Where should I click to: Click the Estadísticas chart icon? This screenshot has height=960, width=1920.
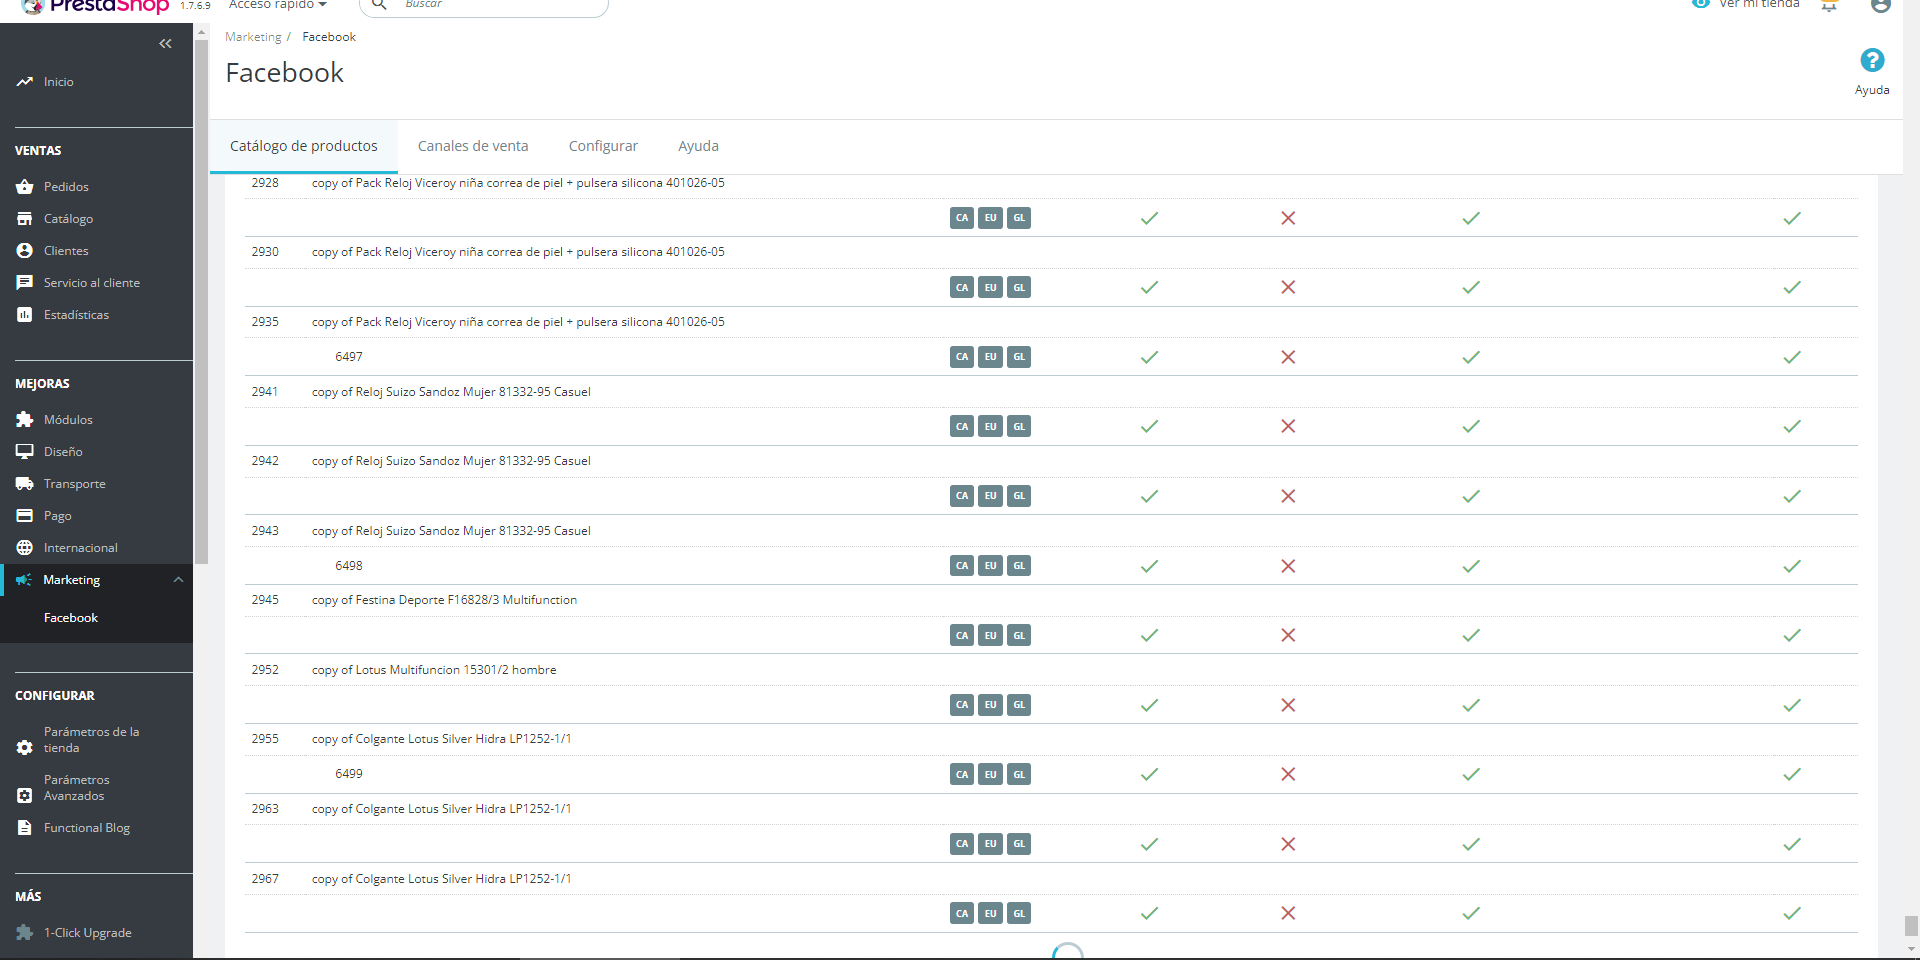[25, 315]
